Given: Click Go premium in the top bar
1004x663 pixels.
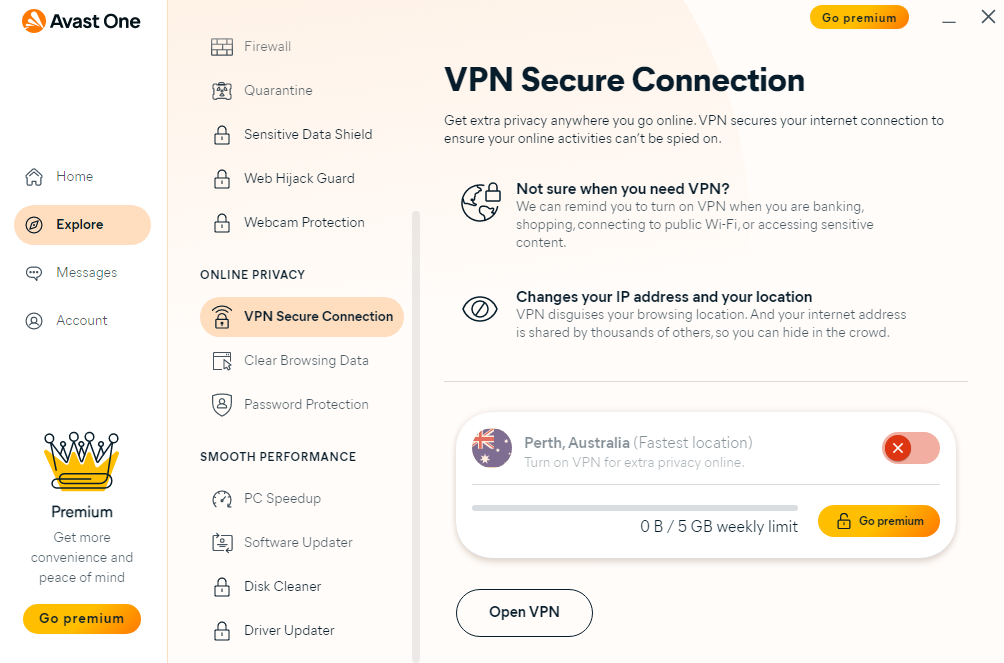Looking at the screenshot, I should (x=859, y=17).
